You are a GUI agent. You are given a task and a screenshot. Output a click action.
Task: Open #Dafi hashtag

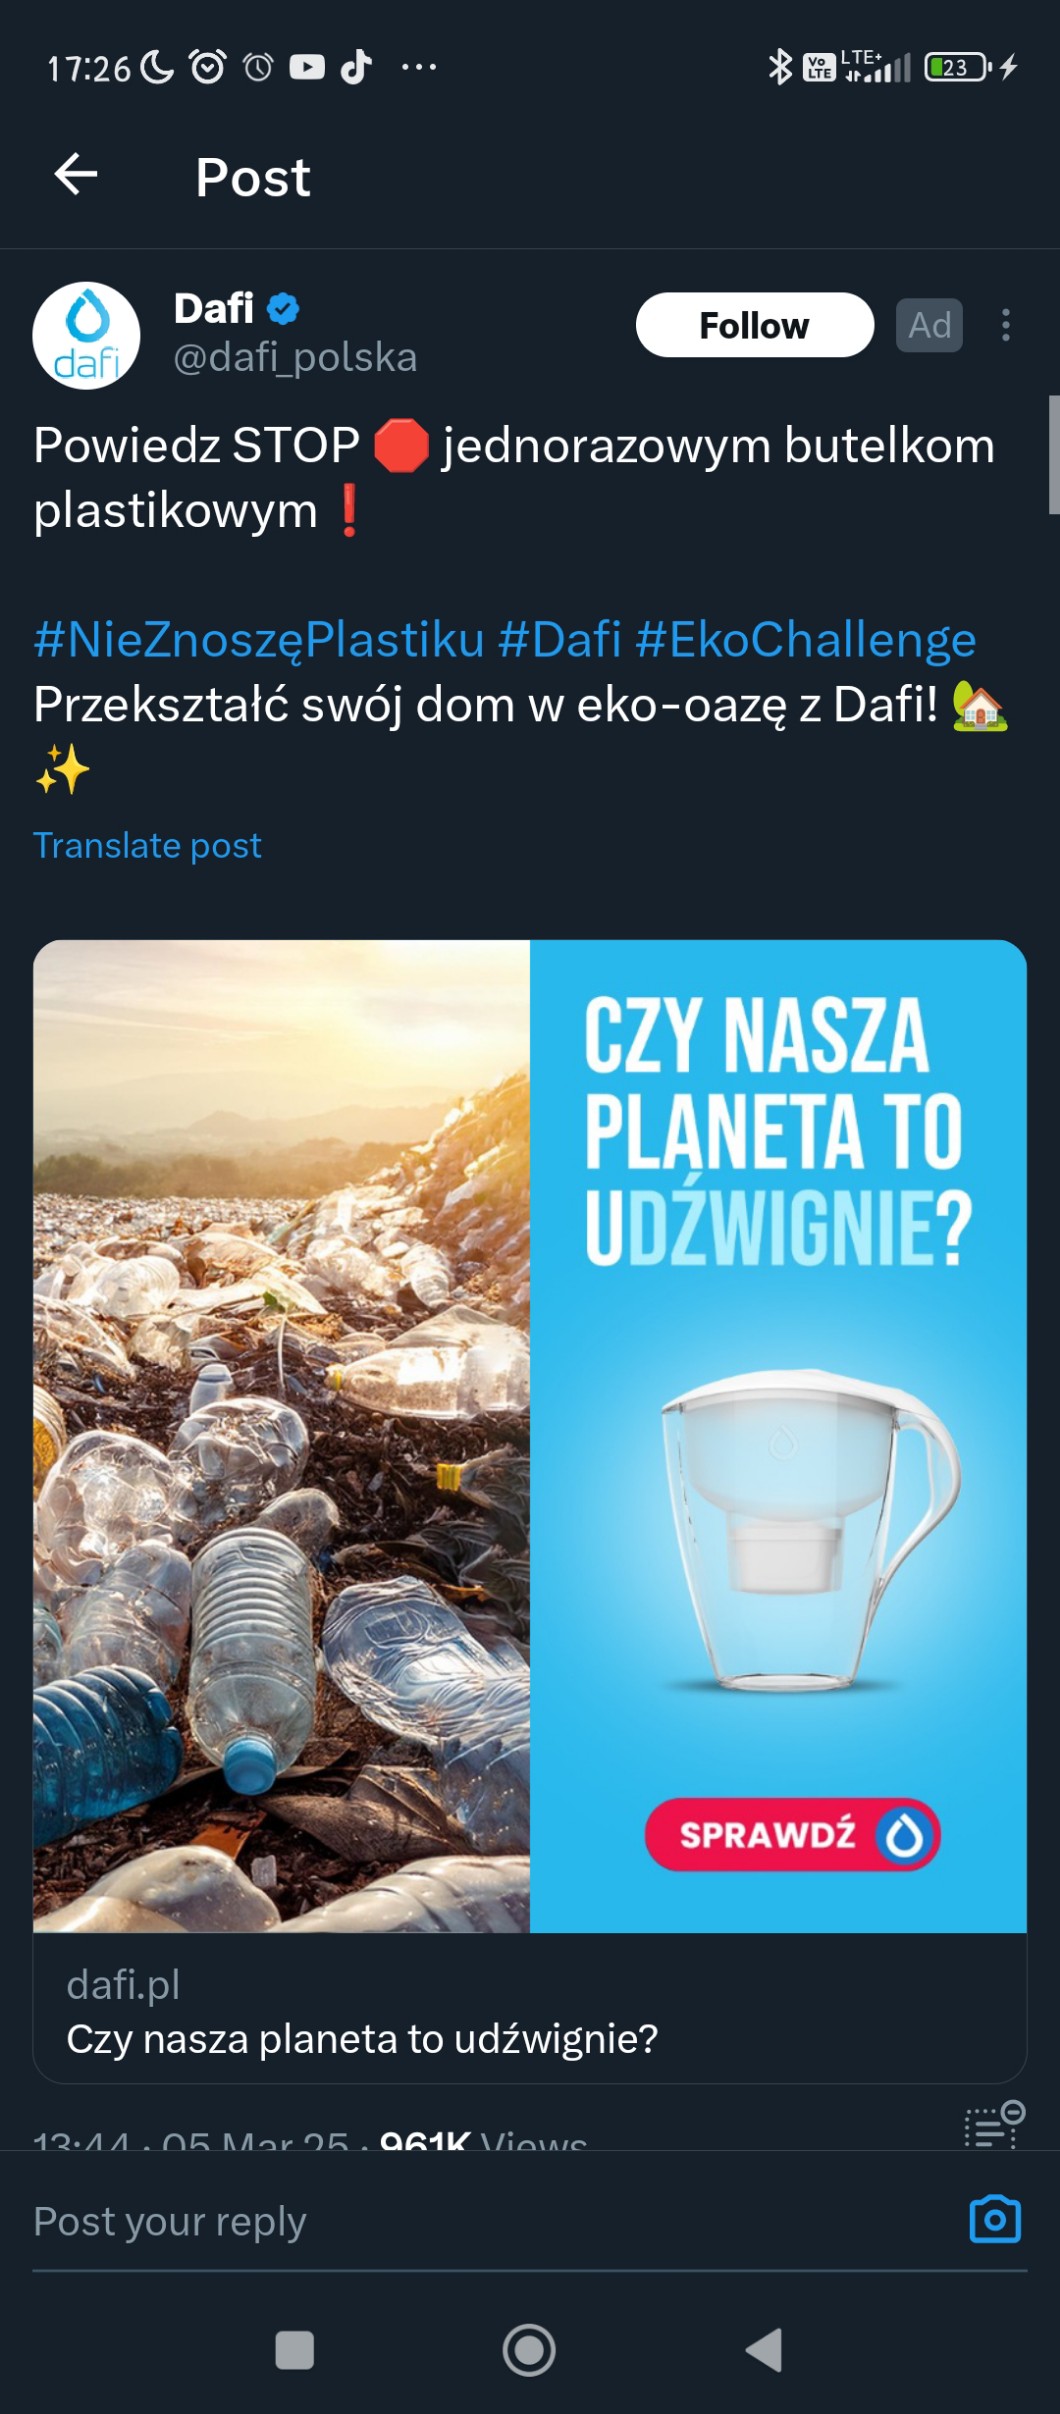pyautogui.click(x=560, y=640)
